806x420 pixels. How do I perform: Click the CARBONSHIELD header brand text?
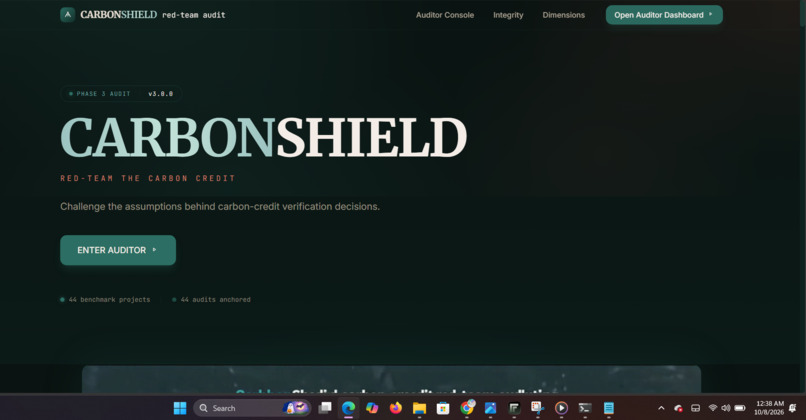pos(118,15)
